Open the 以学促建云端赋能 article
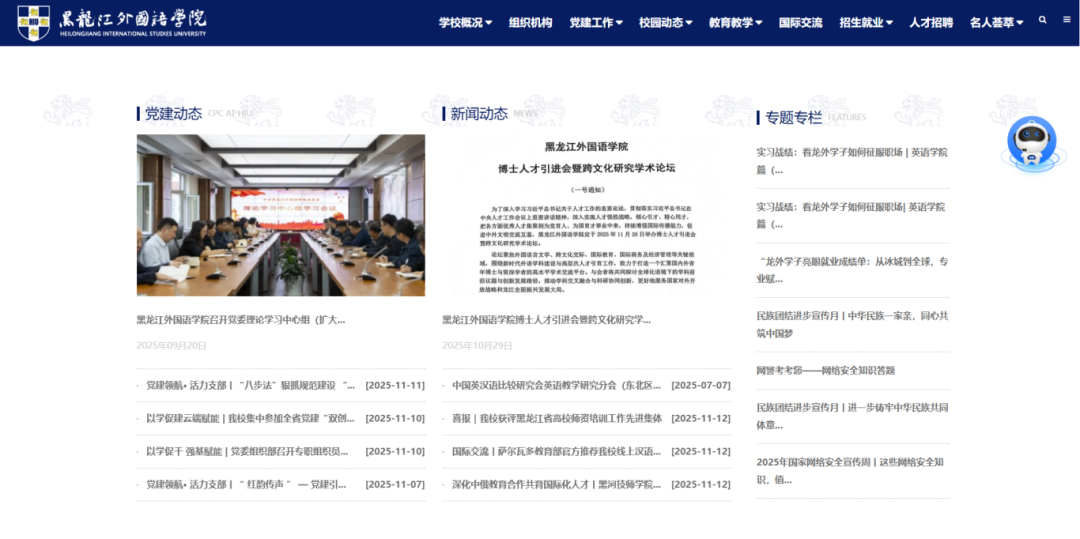The width and height of the screenshot is (1080, 539). (251, 418)
